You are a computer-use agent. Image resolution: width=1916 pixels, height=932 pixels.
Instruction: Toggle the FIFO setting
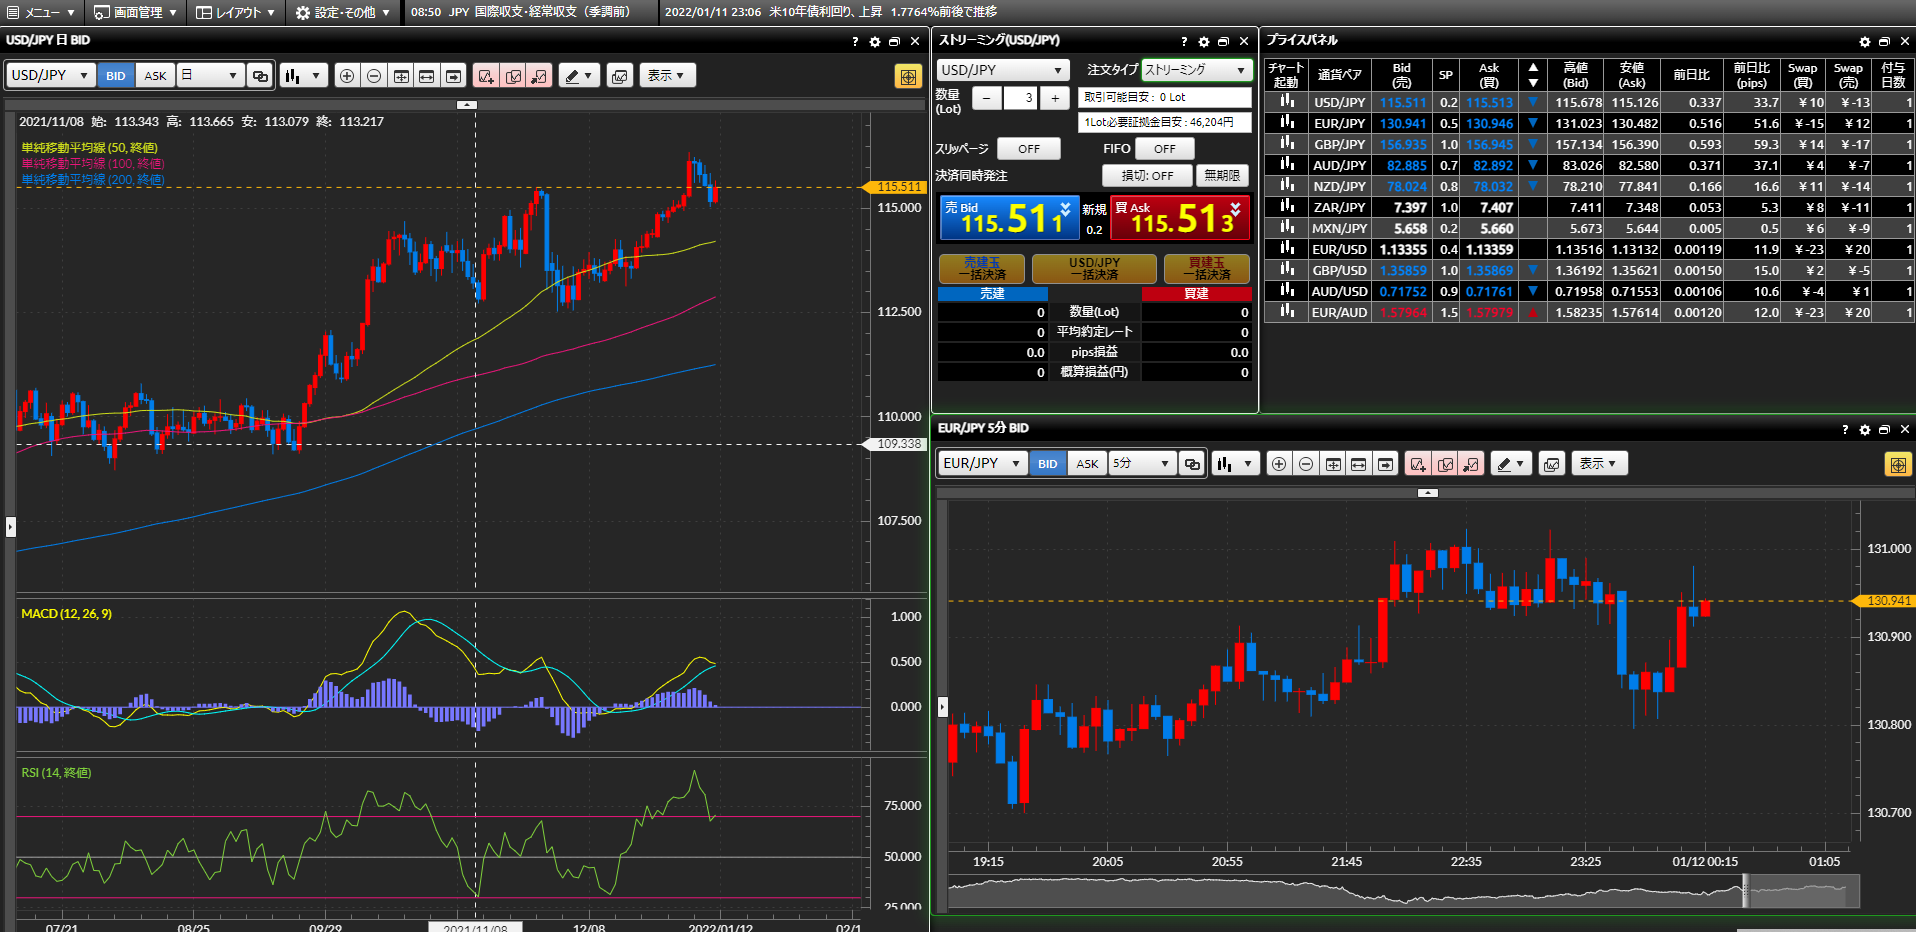pyautogui.click(x=1164, y=148)
